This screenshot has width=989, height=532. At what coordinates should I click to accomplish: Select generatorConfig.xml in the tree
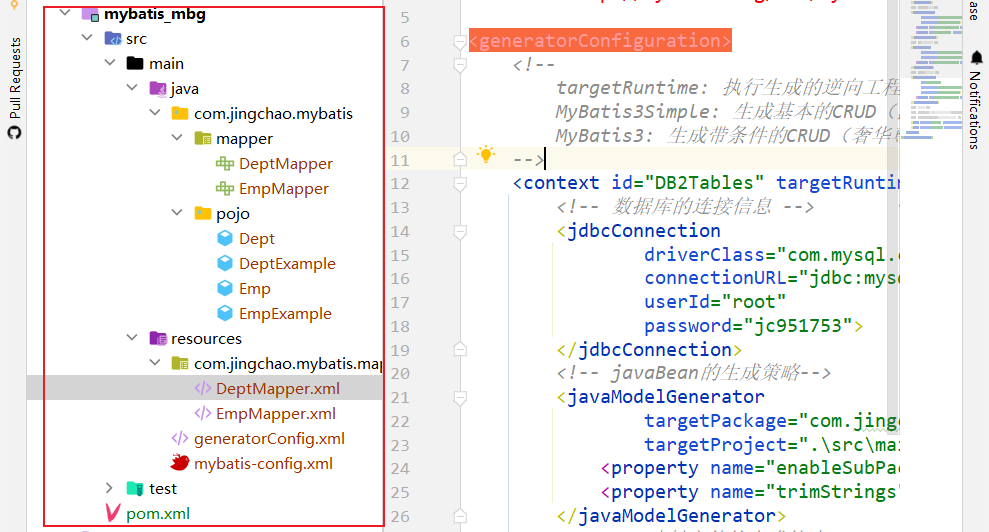(x=269, y=439)
